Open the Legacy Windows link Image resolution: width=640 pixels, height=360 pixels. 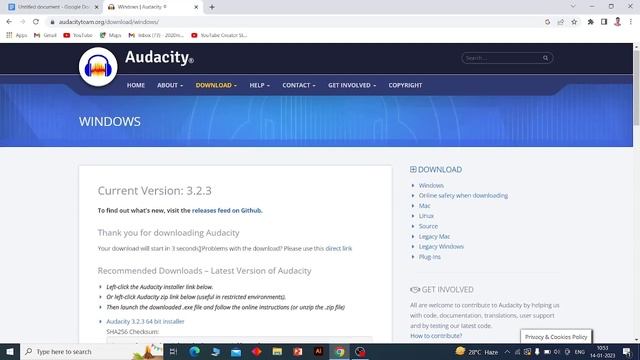coord(441,247)
